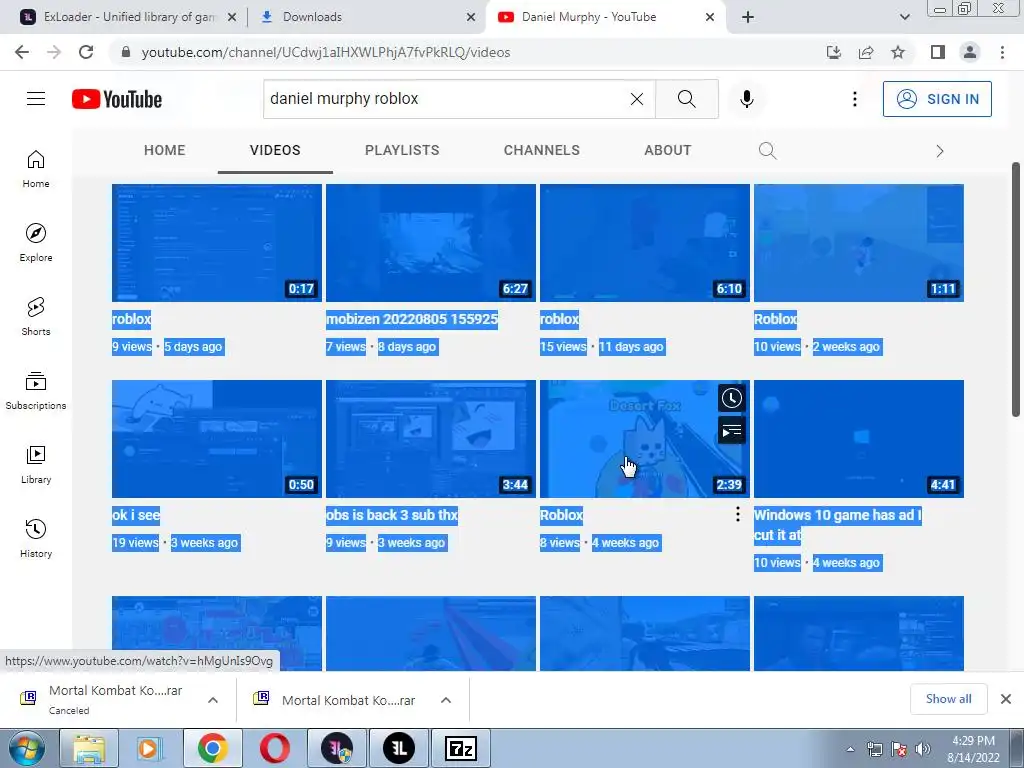Expand the tab search dropdown arrow

904,17
